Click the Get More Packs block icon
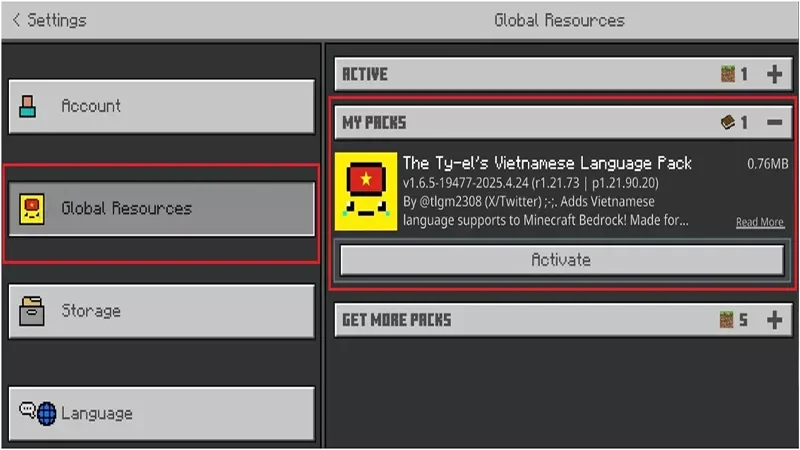 click(727, 320)
